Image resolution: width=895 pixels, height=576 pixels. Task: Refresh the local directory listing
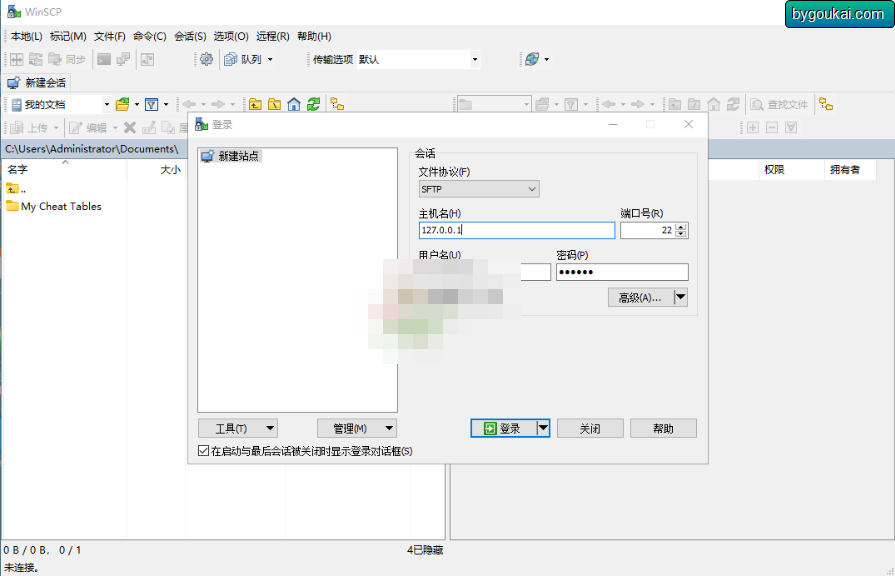pos(313,104)
